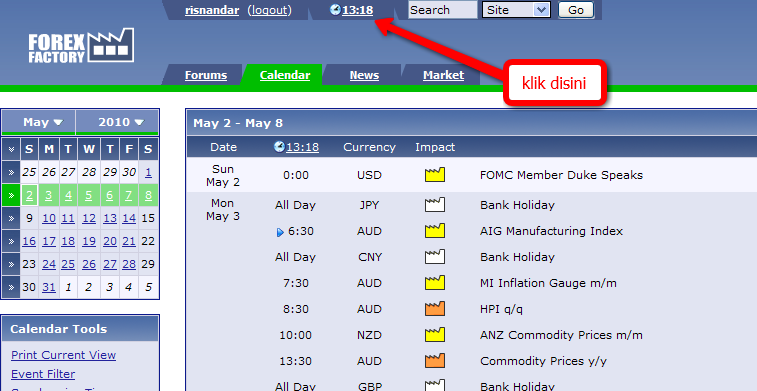
Task: Click the clock icon beside top time 13:18
Action: [335, 10]
